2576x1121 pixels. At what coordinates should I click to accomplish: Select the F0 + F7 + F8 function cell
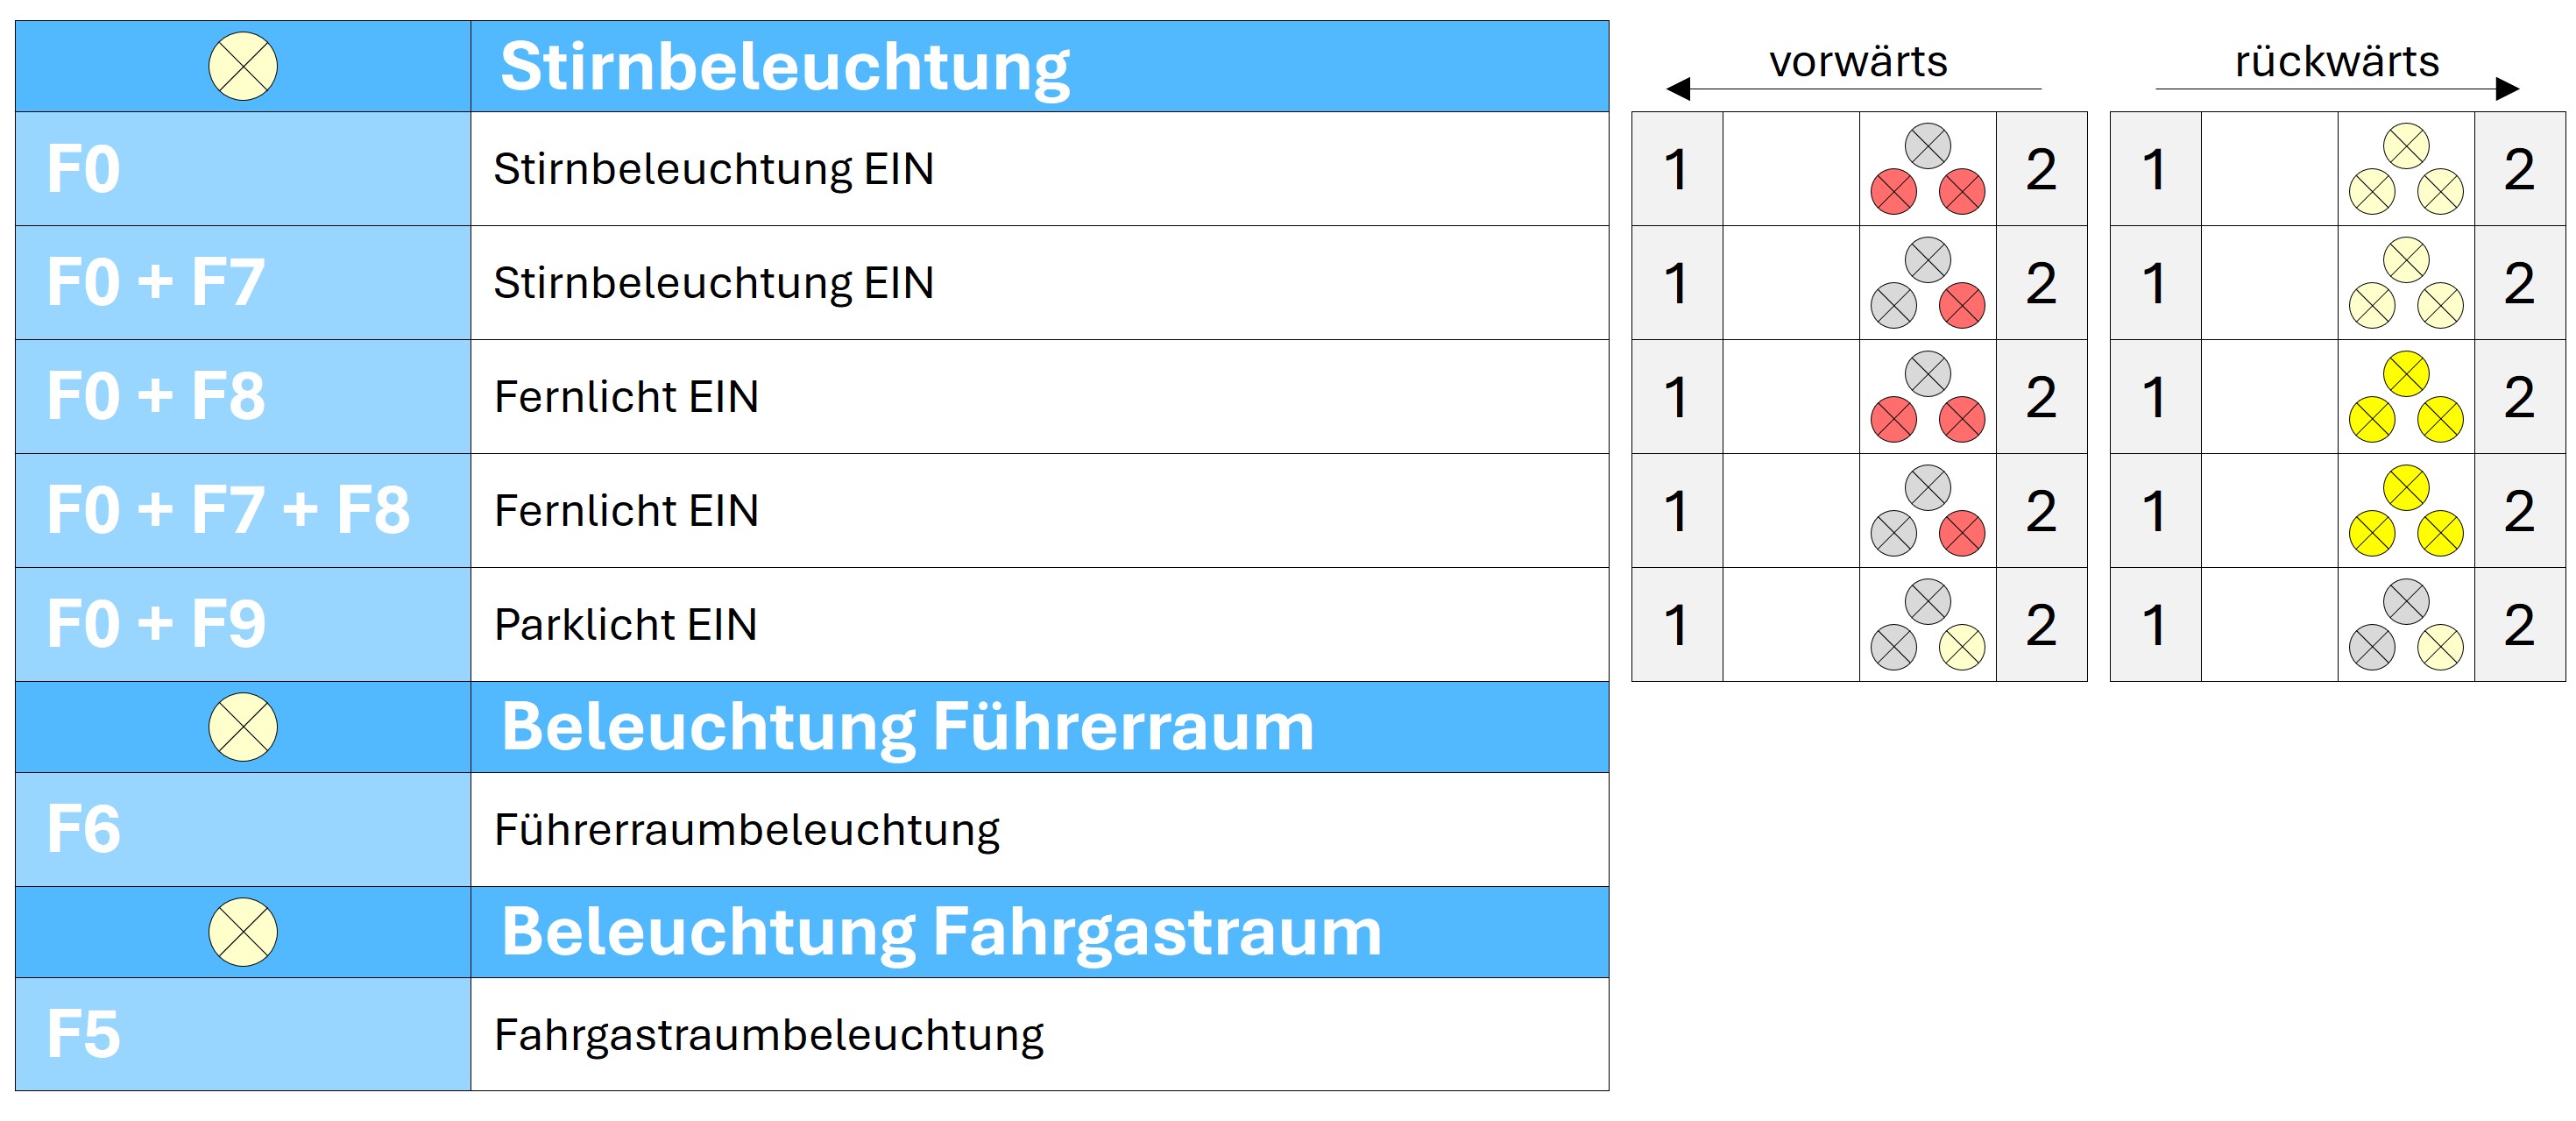coord(243,511)
